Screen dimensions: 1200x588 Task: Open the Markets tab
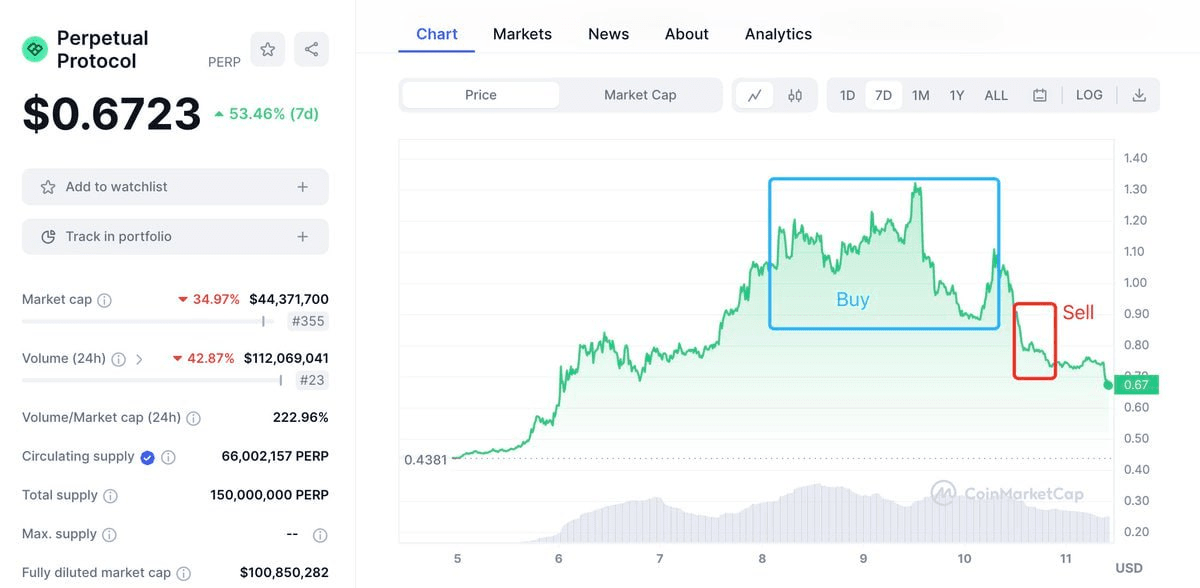point(522,34)
